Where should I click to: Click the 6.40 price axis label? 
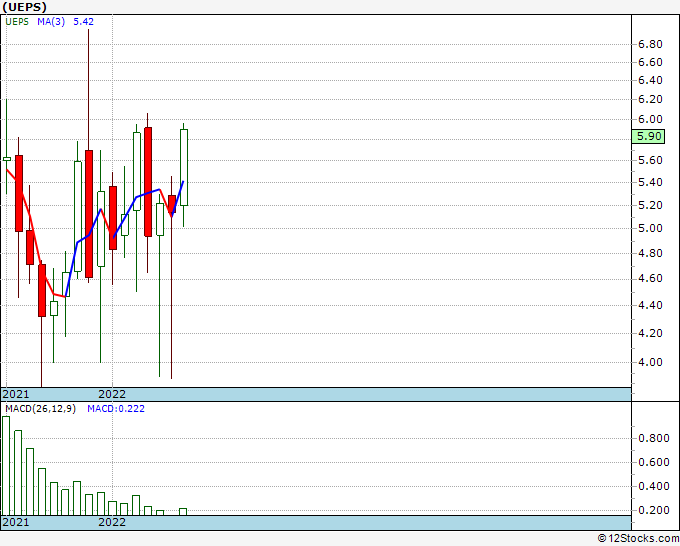[x=650, y=80]
